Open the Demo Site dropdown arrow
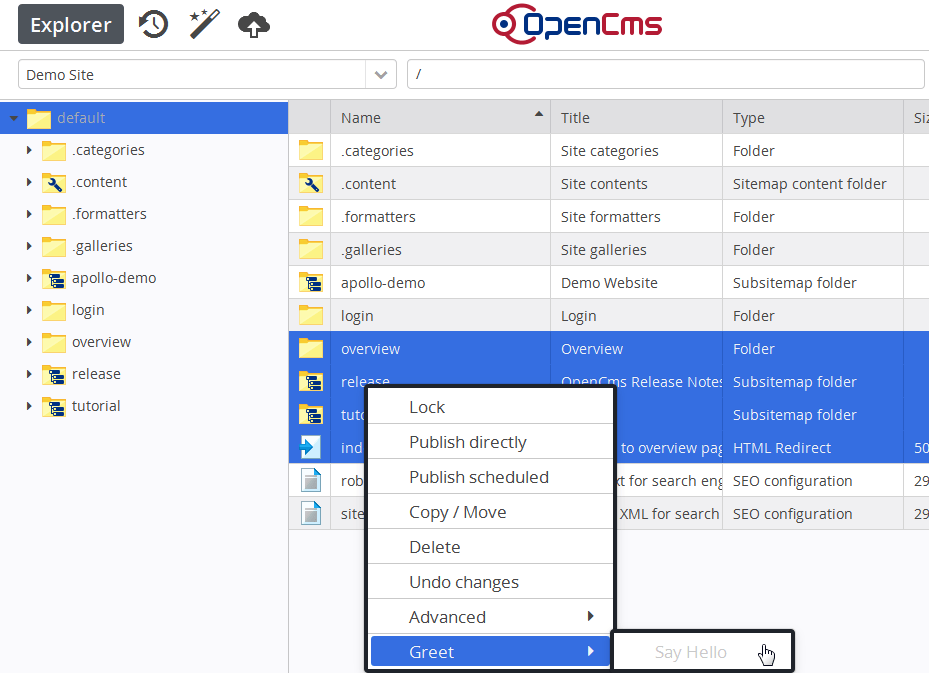This screenshot has height=673, width=929. click(381, 75)
